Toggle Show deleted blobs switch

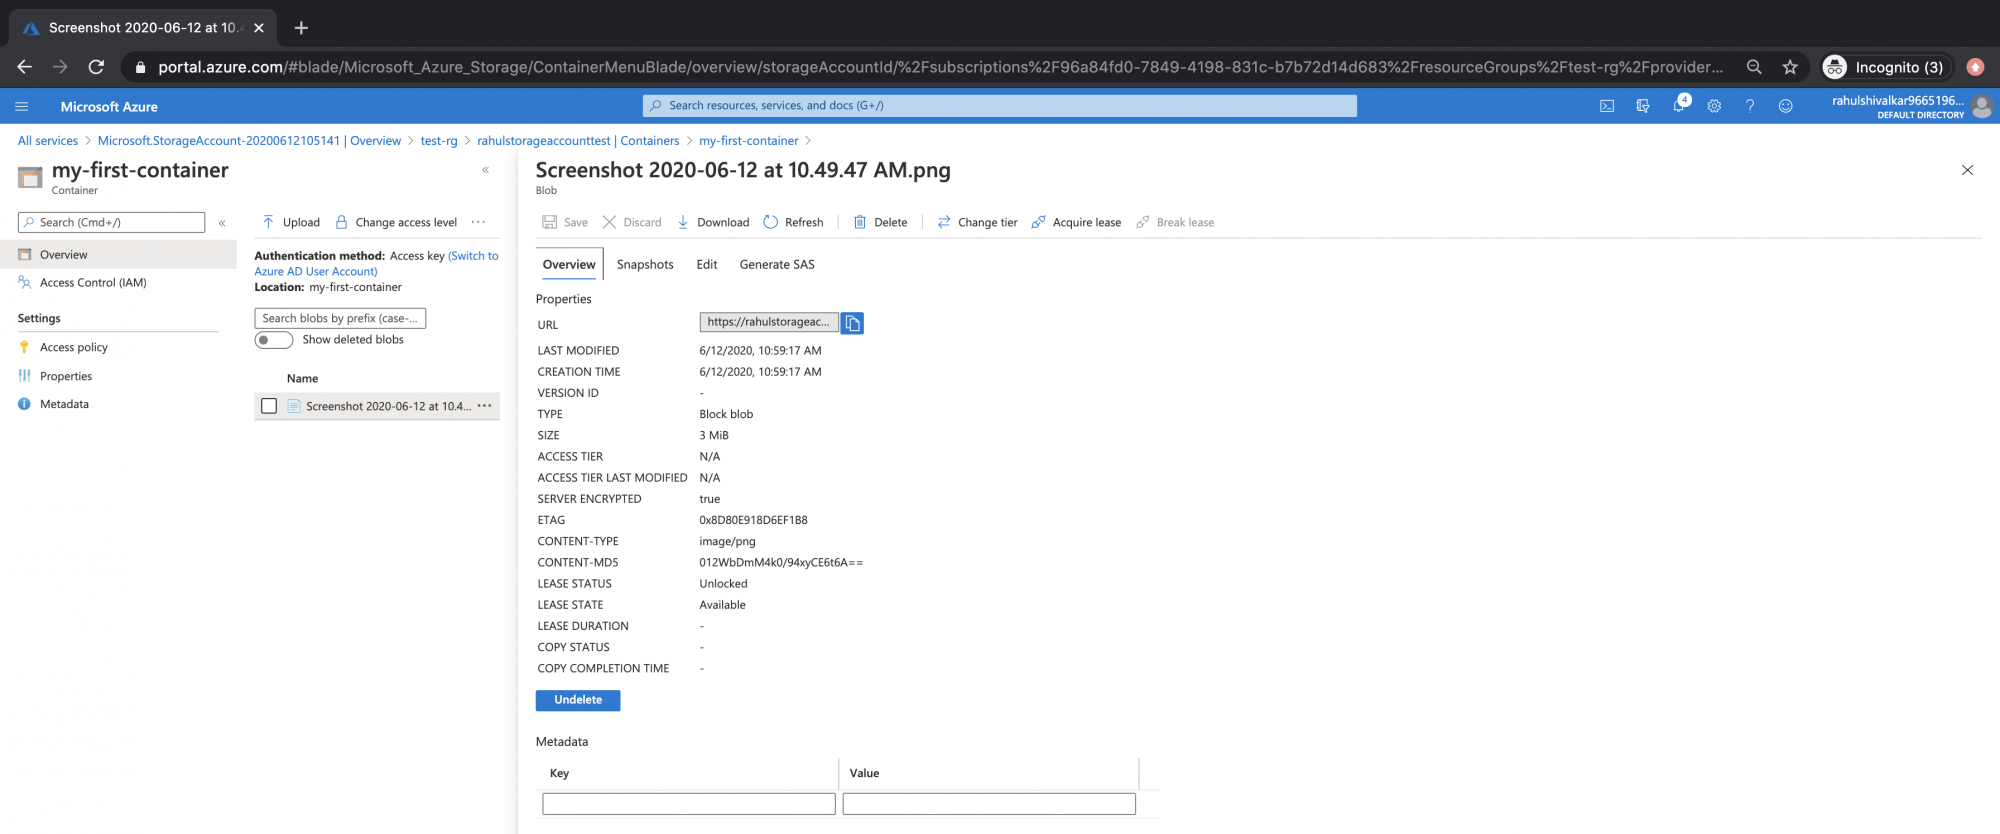273,340
